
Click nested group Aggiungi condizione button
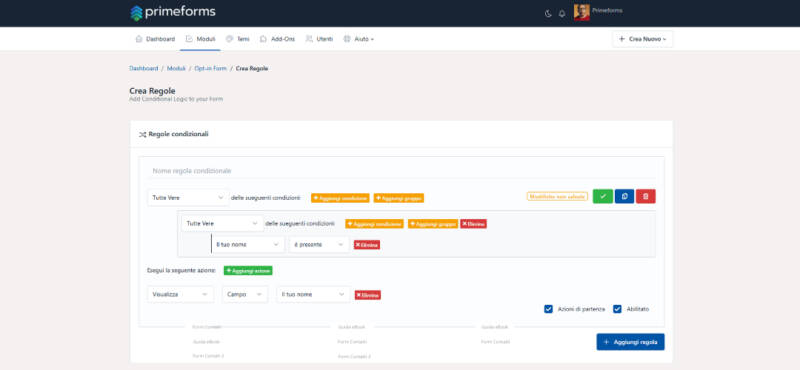click(374, 224)
